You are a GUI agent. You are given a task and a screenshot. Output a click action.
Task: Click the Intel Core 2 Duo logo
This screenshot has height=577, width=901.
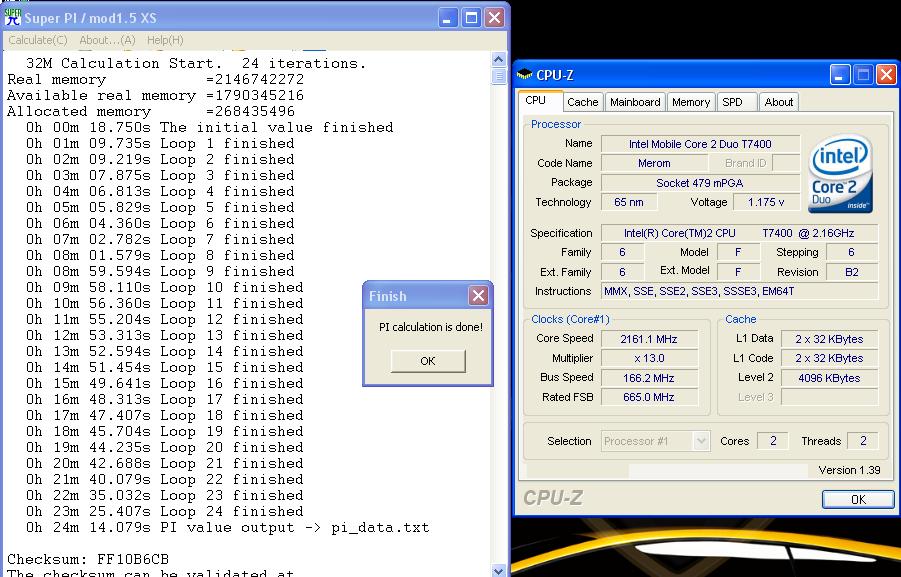(840, 174)
